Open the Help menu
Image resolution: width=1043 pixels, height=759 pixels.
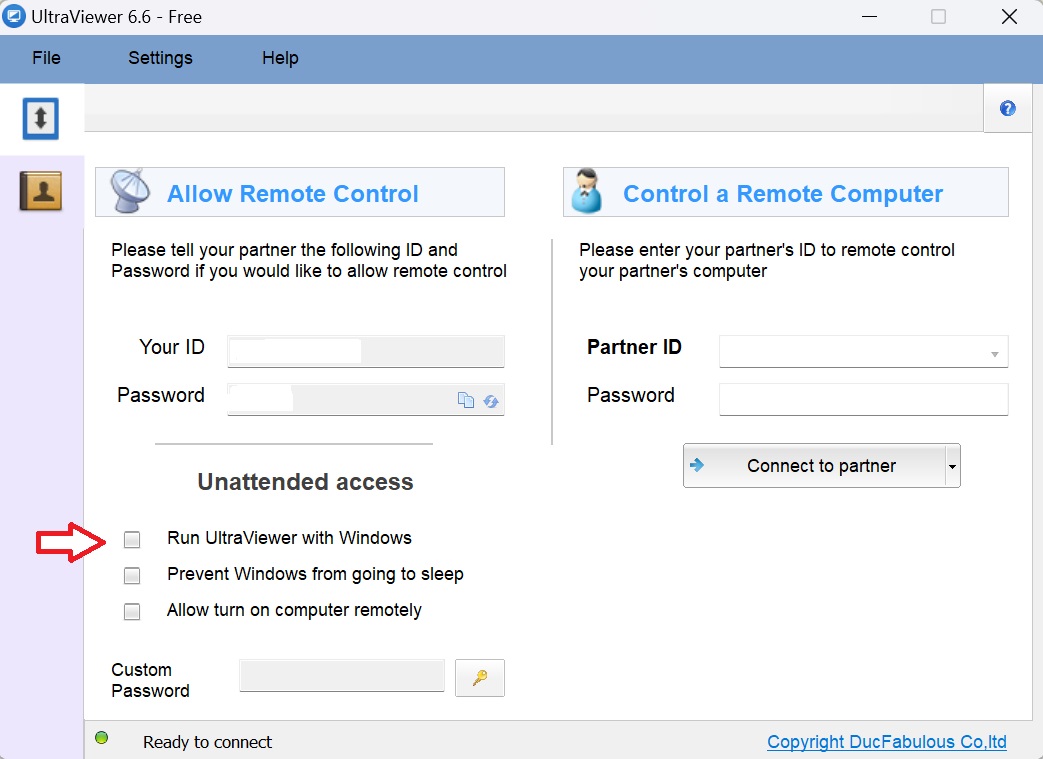pos(280,58)
